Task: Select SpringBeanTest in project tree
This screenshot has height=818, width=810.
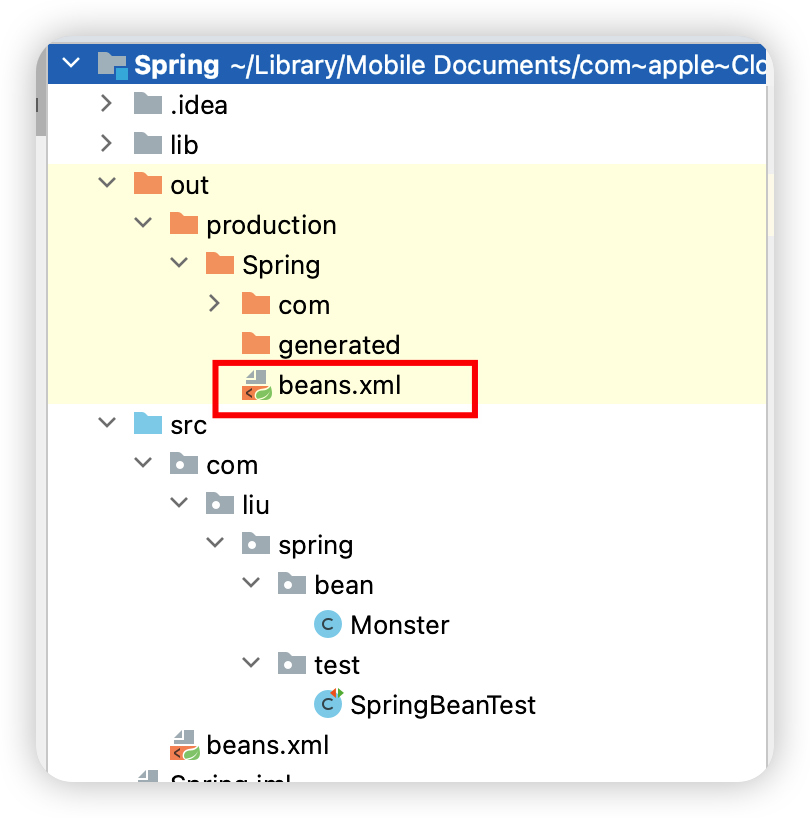Action: [x=443, y=705]
